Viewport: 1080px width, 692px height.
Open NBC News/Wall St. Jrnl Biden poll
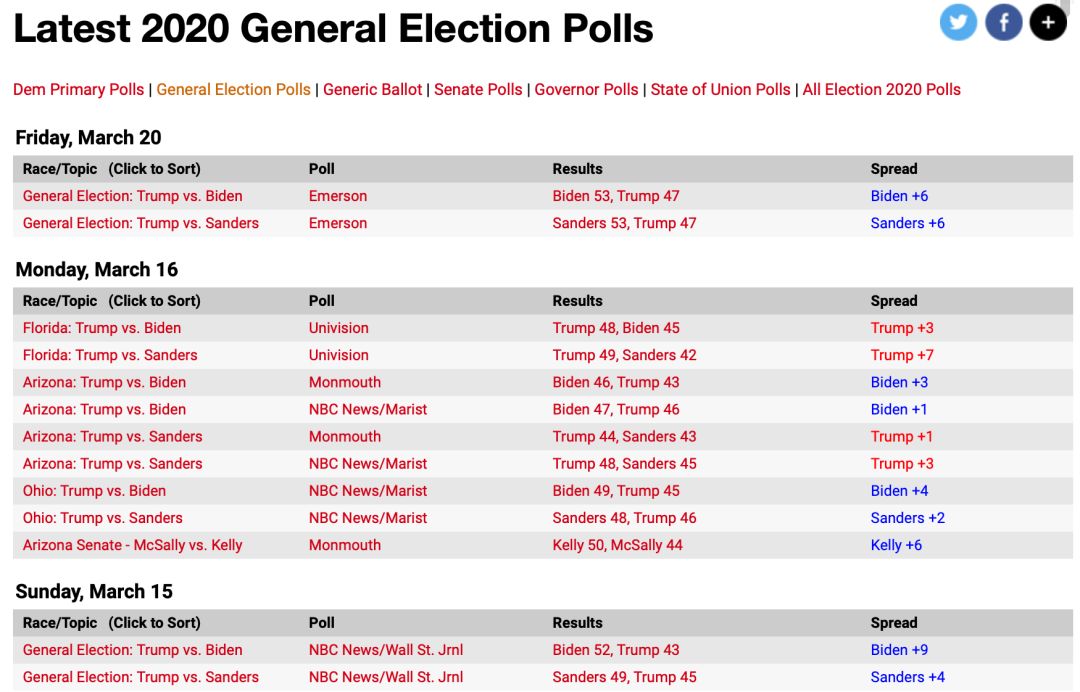385,650
